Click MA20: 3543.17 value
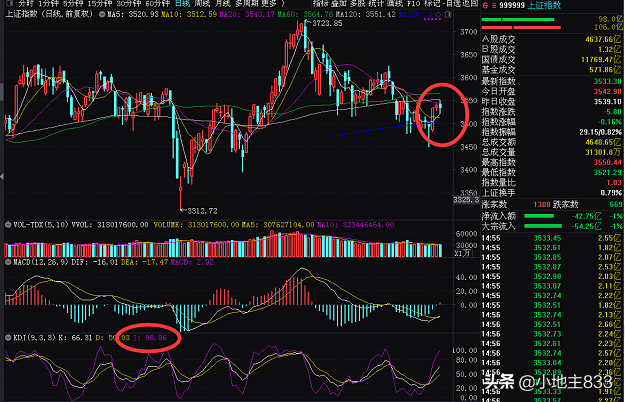625x402 pixels. 247,14
